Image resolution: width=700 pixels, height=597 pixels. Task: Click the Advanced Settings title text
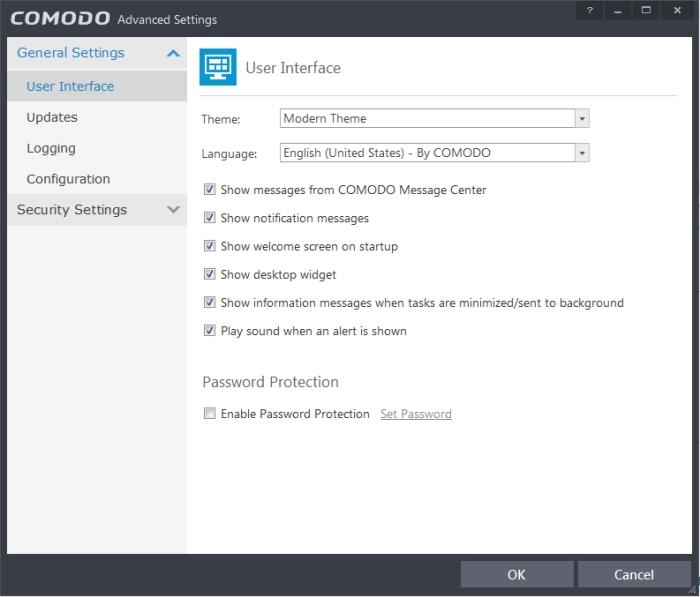[167, 20]
